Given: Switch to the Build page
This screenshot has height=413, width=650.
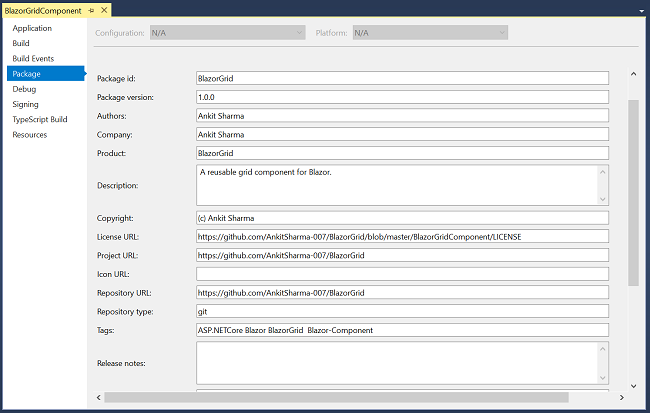Looking at the screenshot, I should click(x=21, y=43).
